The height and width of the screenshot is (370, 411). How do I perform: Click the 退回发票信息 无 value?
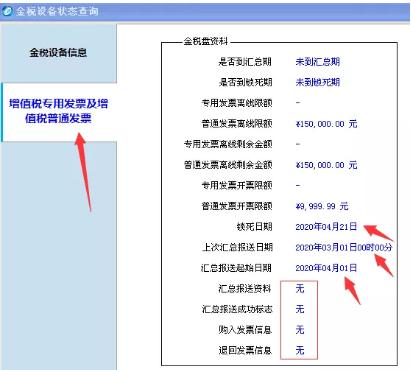pyautogui.click(x=300, y=350)
